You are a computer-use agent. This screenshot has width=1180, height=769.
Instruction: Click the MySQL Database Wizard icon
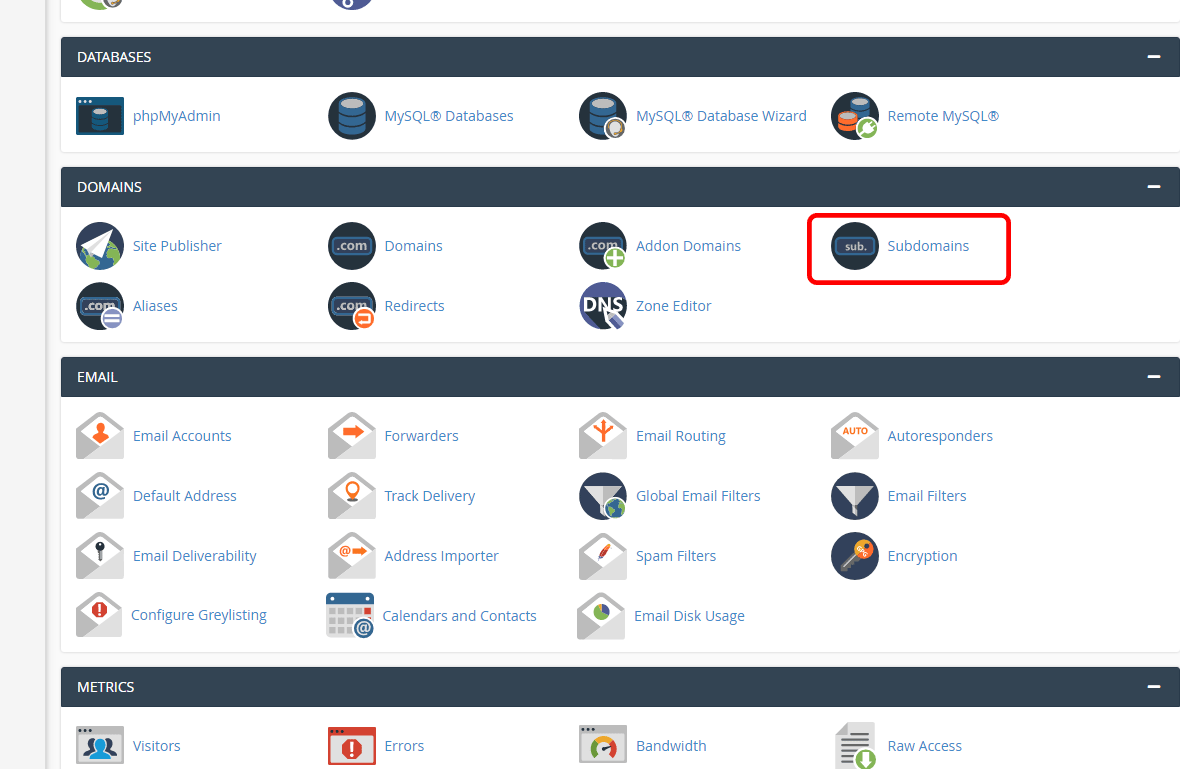click(603, 116)
